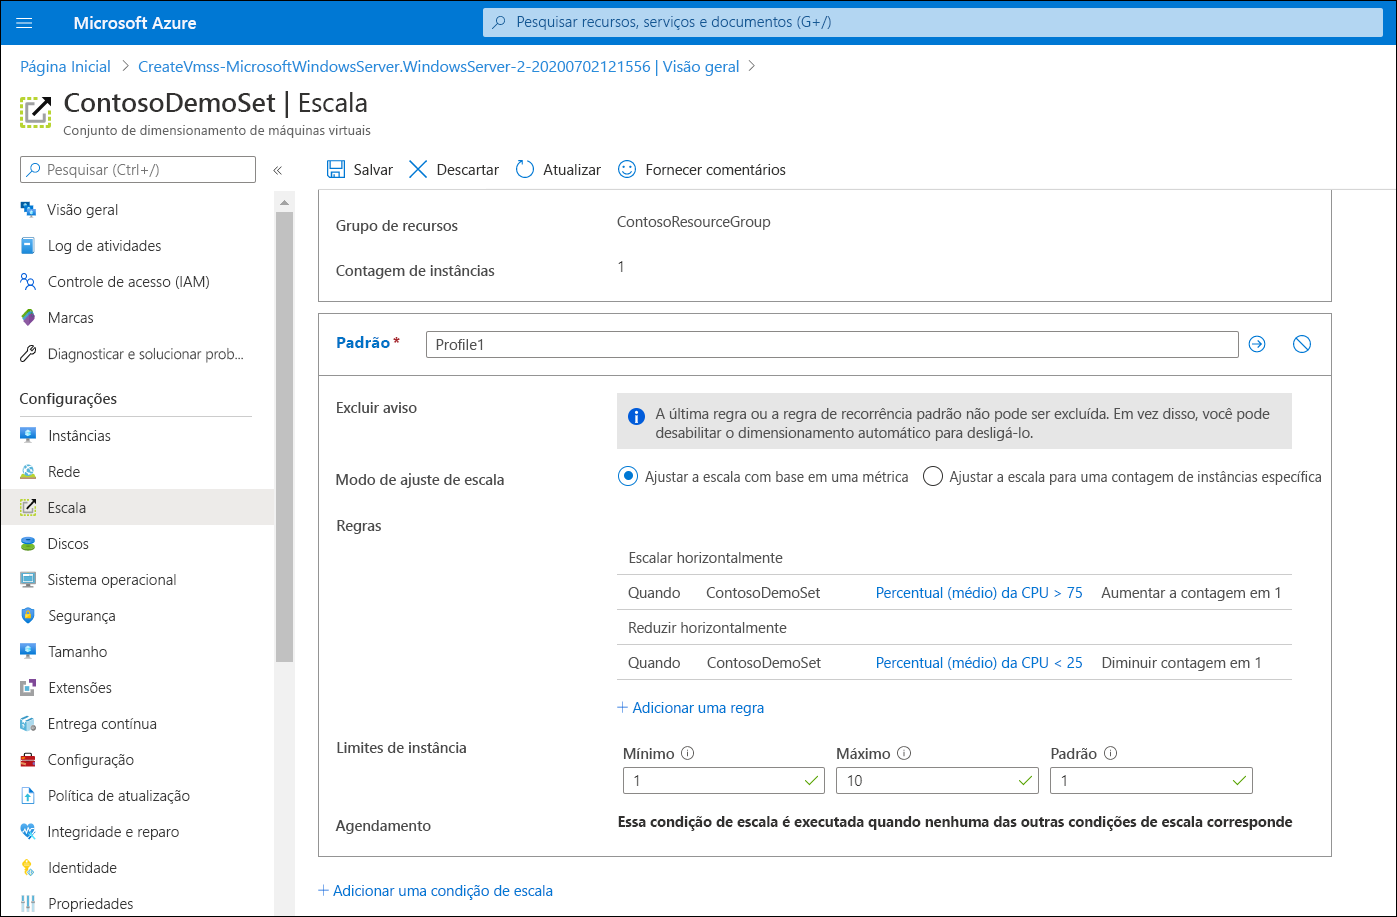
Task: Click the Salvar disk icon
Action: [x=336, y=169]
